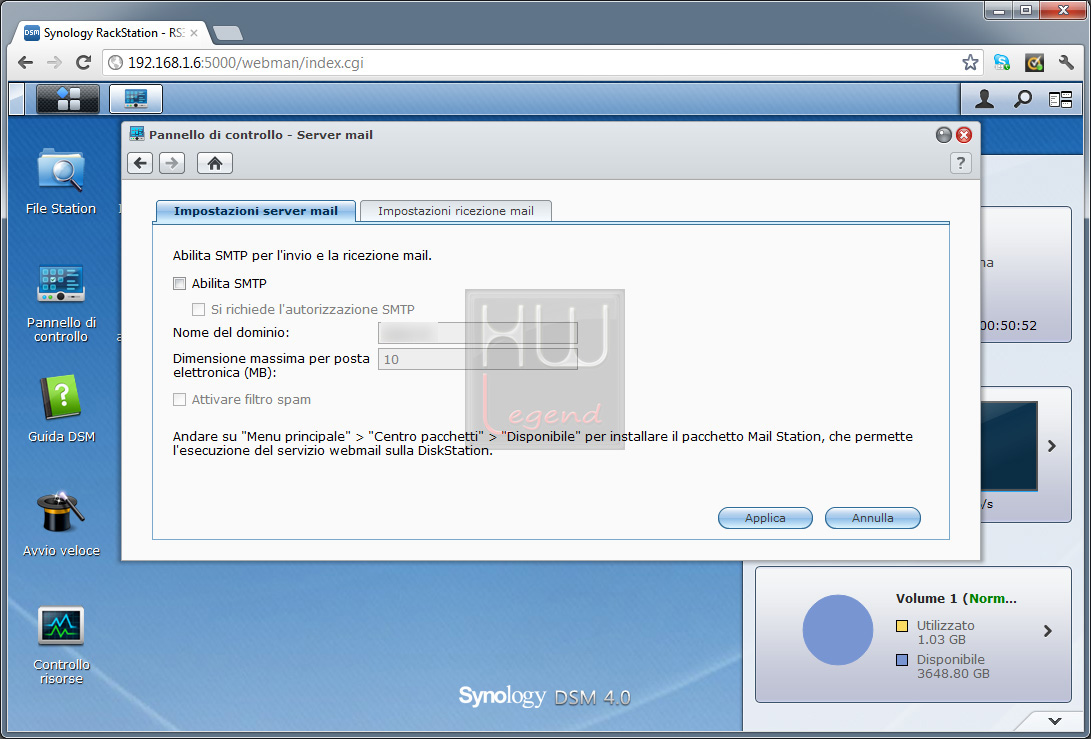Return to Control Panel home
1091x739 pixels.
[x=214, y=164]
